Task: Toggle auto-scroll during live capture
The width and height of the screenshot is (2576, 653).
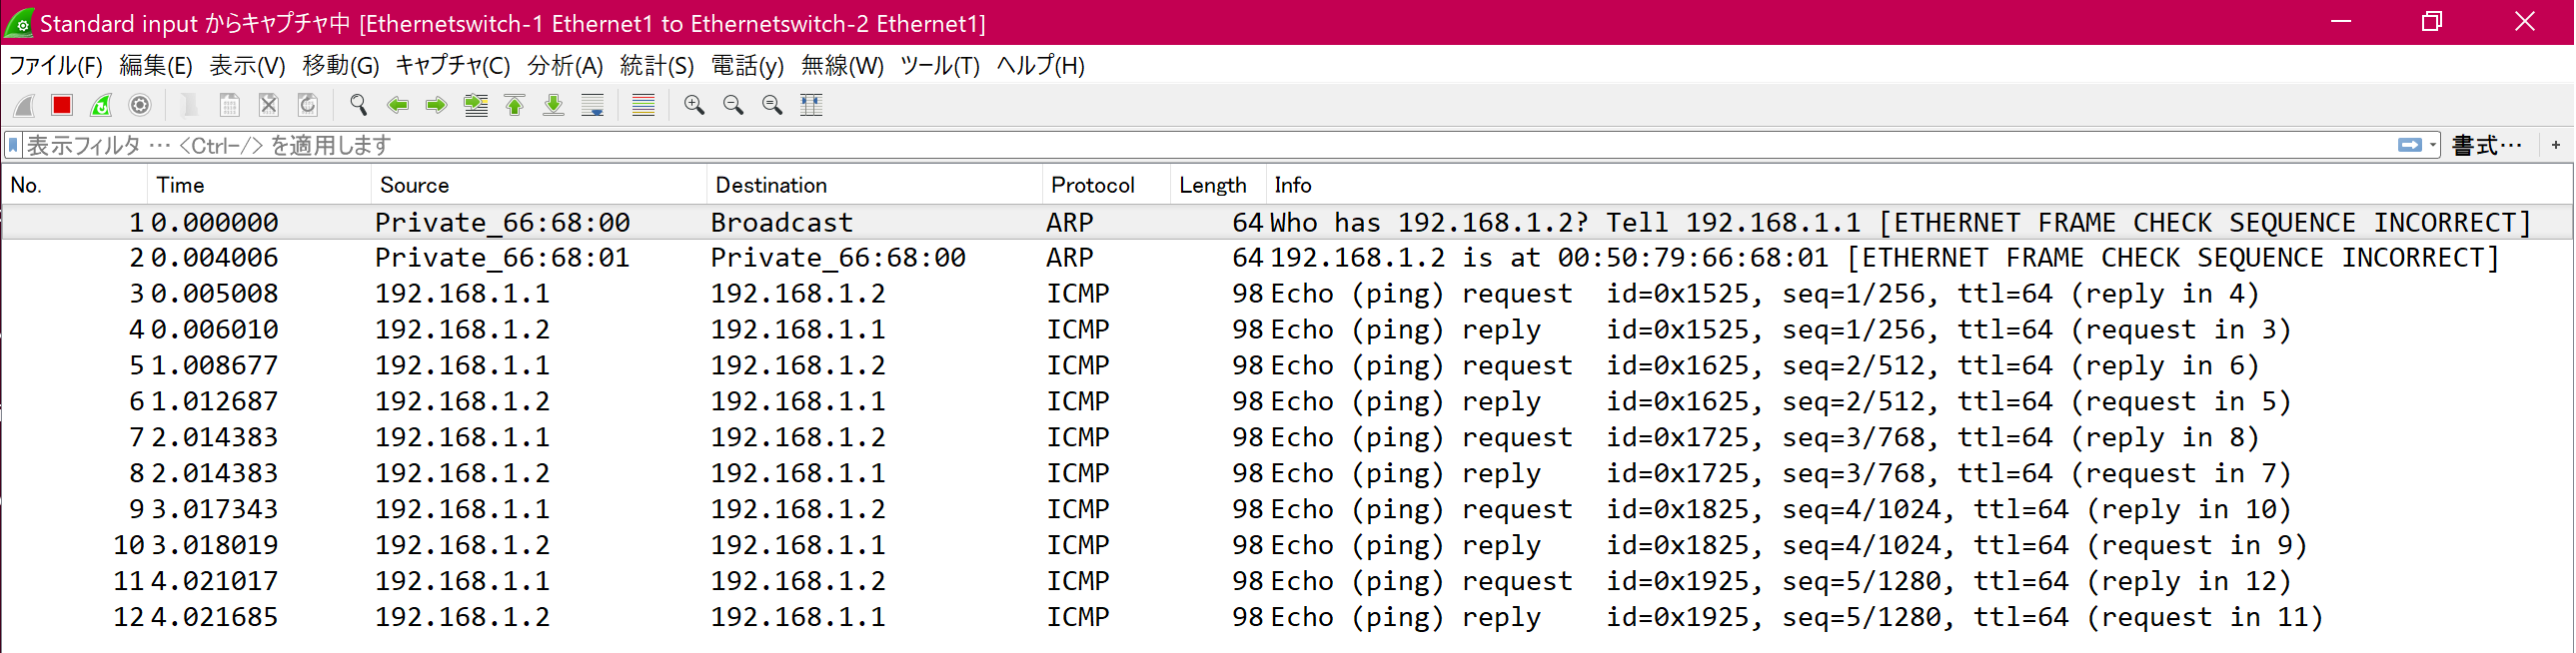Action: coord(593,105)
